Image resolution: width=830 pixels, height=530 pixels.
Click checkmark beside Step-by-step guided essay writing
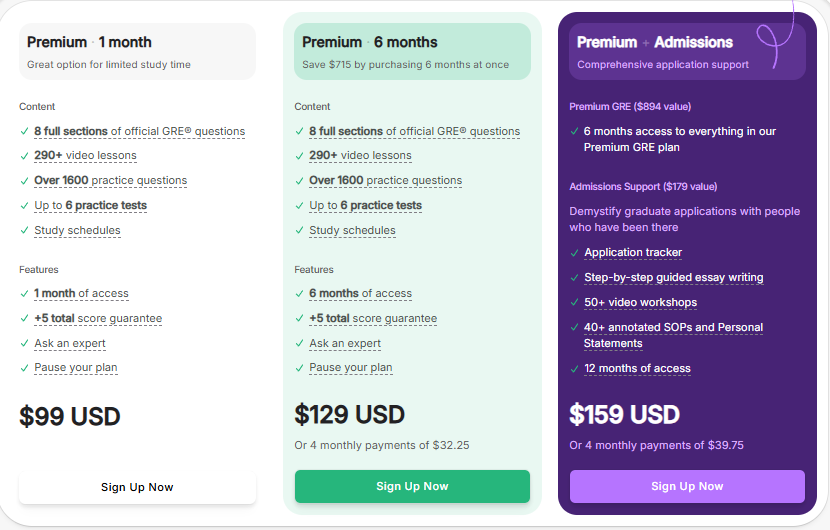[574, 278]
